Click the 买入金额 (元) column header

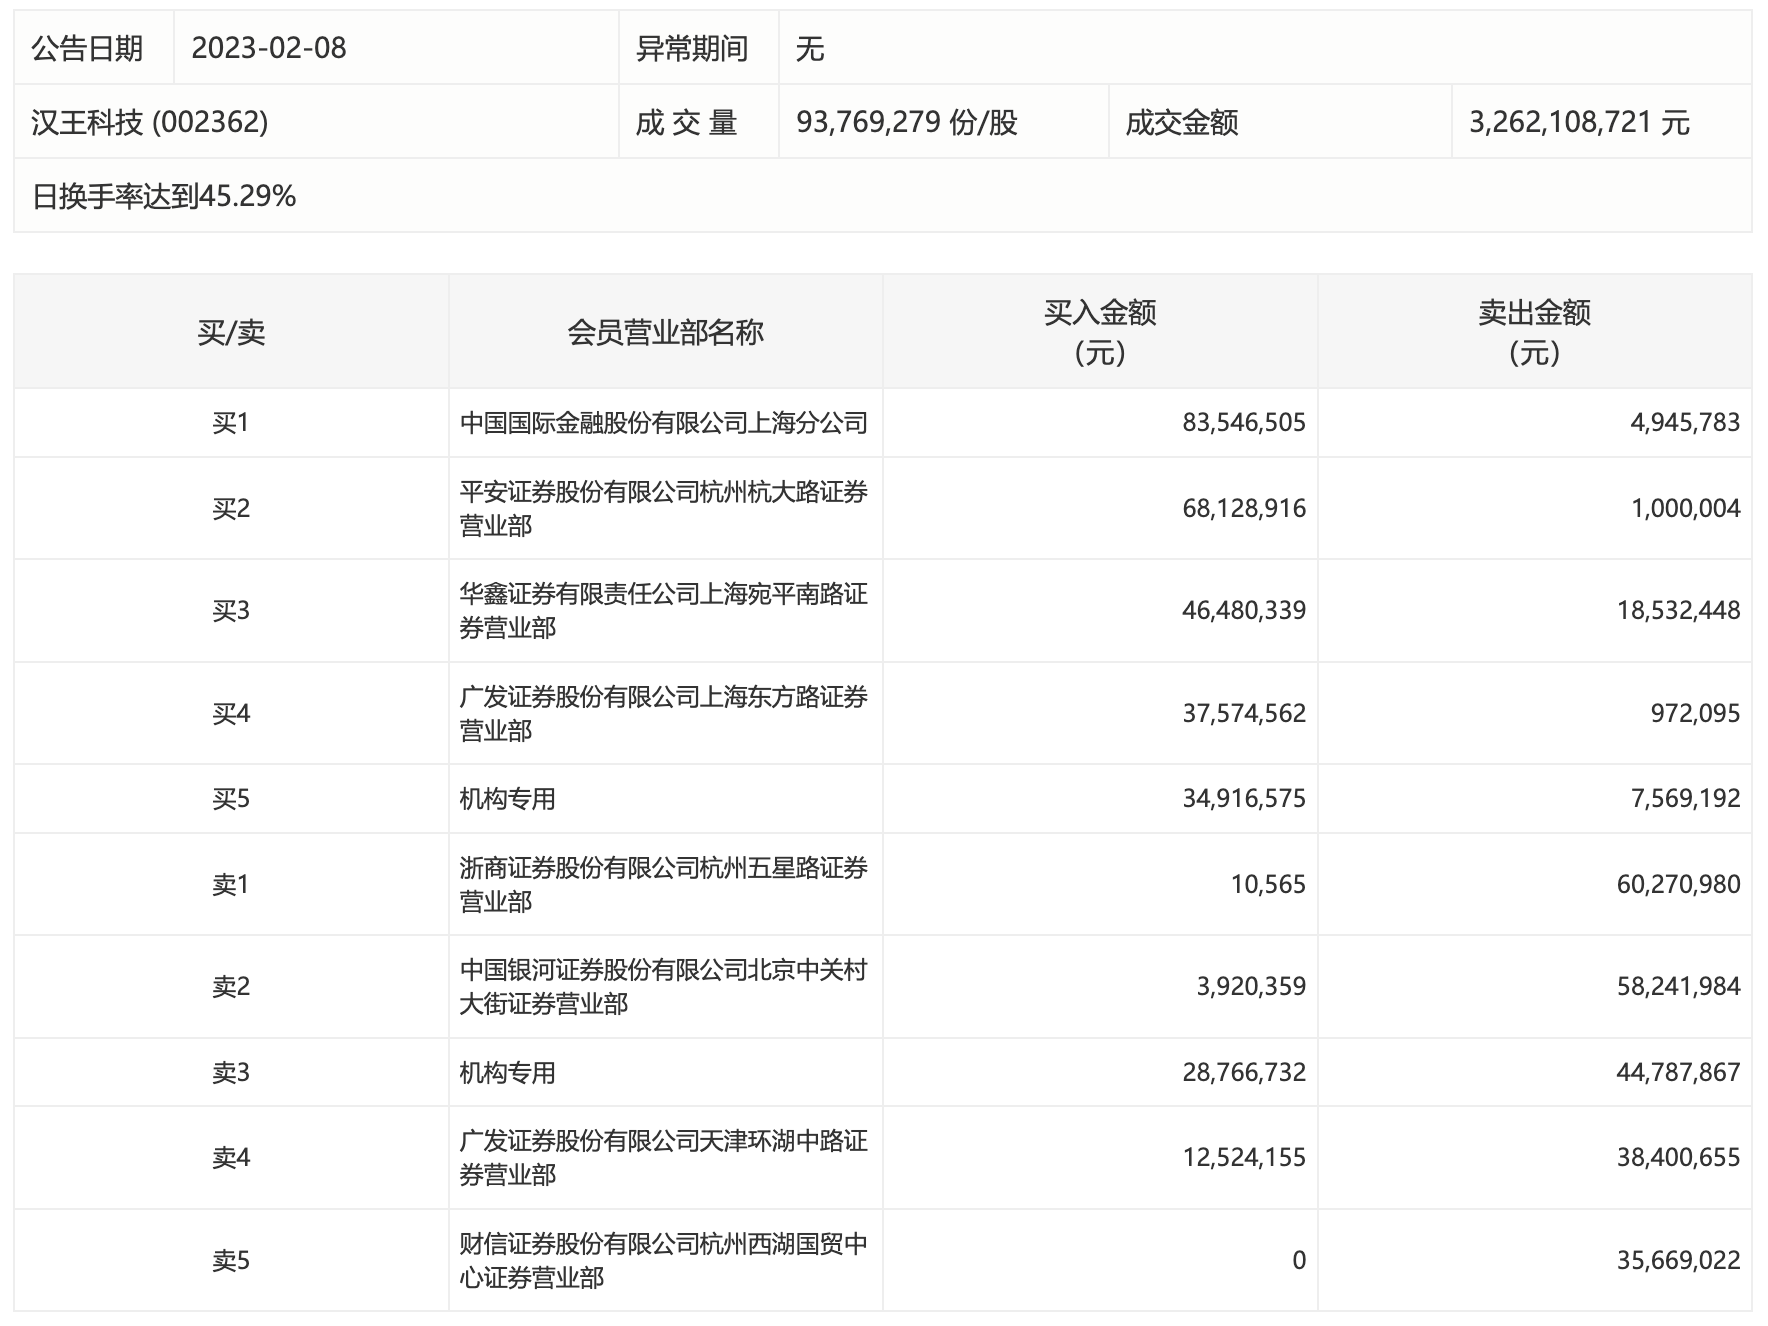(1100, 332)
